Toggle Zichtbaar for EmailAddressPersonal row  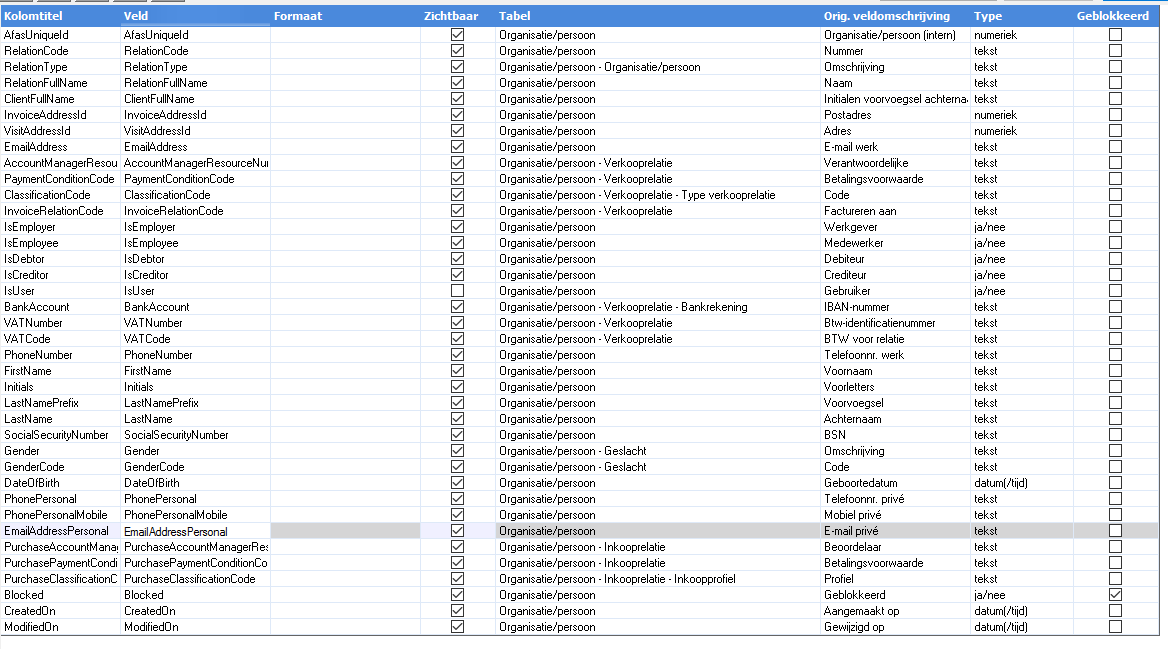click(457, 531)
